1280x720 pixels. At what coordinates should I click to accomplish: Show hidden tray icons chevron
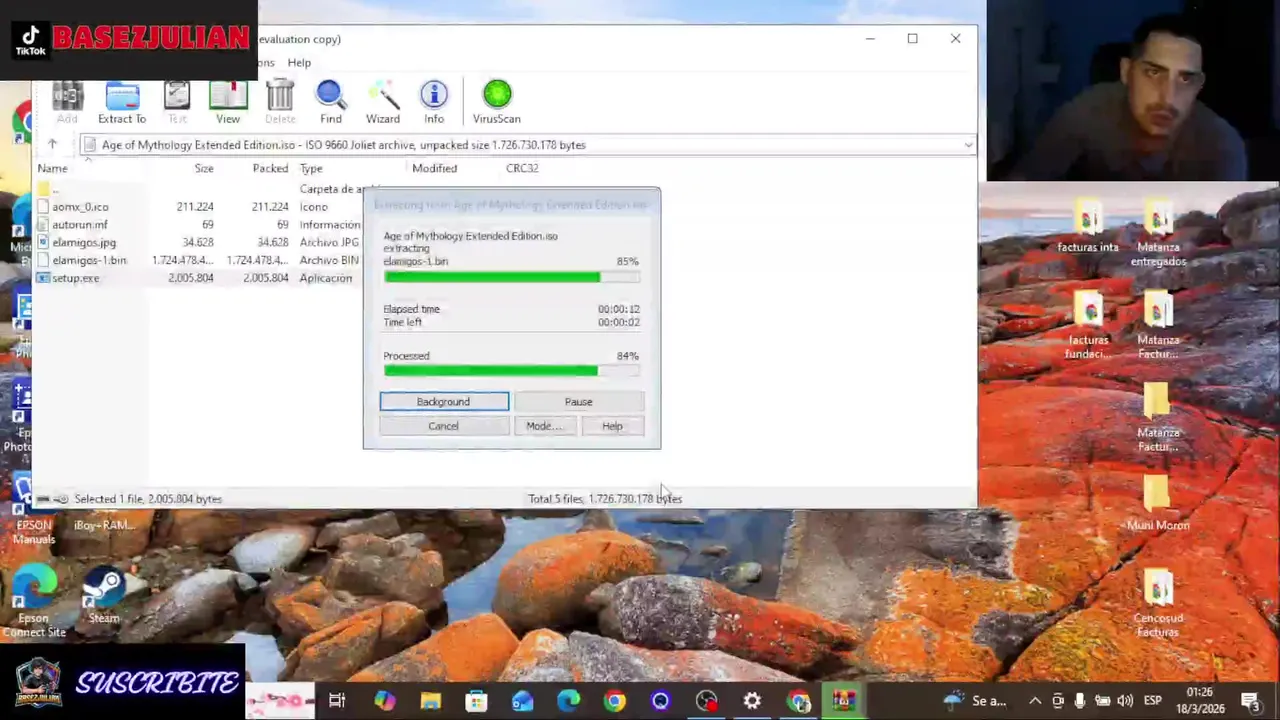pos(1035,701)
